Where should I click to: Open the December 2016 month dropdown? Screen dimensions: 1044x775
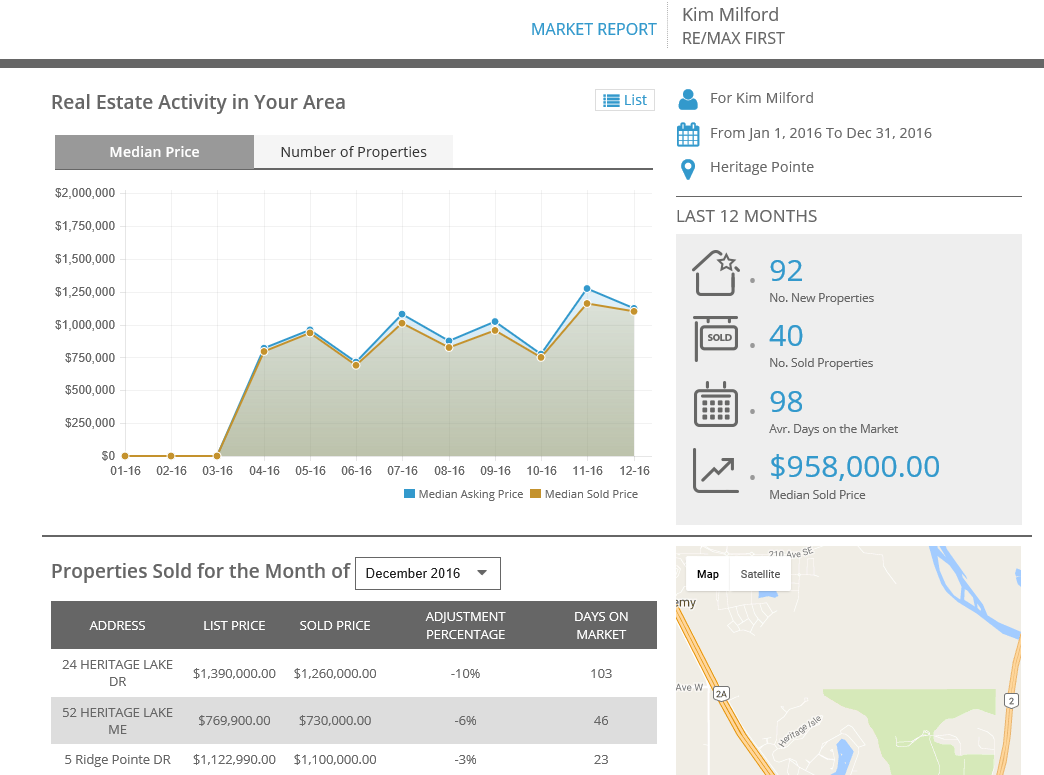[427, 574]
